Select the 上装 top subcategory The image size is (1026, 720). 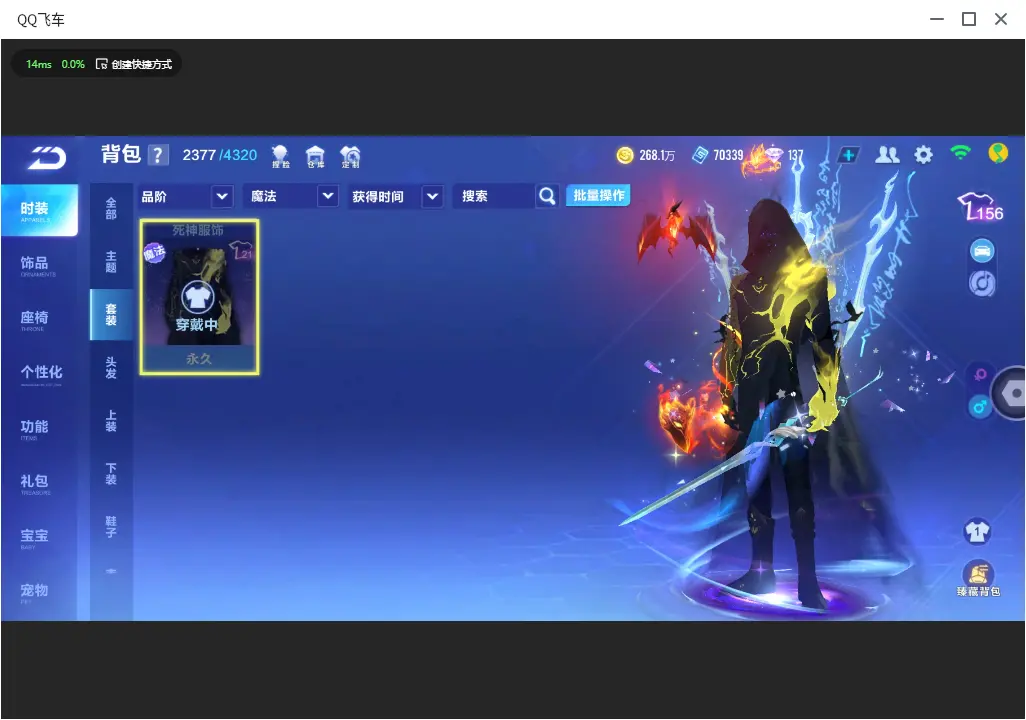coord(111,421)
